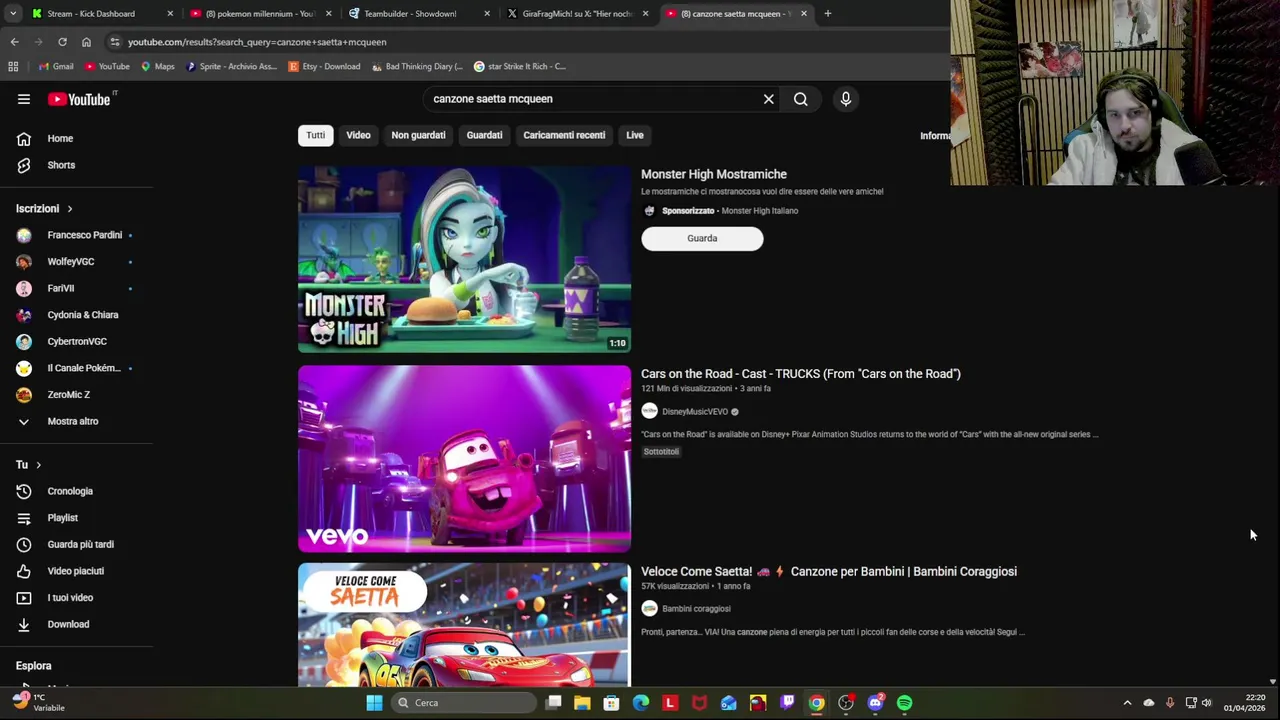Open the Etsy - Download bookmark
Viewport: 1280px width, 720px height.
[324, 66]
